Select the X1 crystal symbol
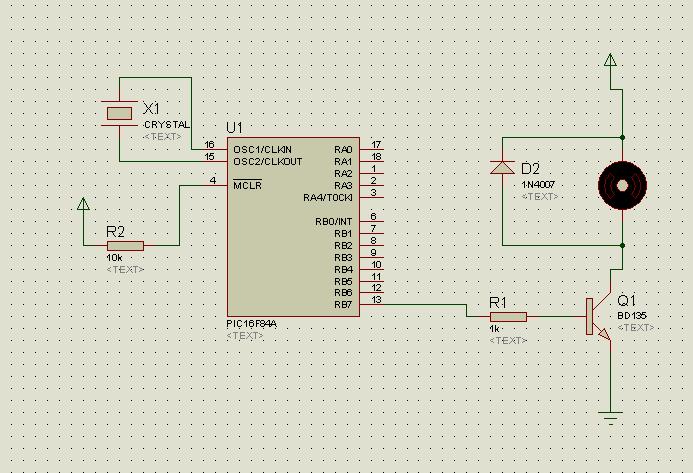Viewport: 693px width, 473px height. (119, 114)
